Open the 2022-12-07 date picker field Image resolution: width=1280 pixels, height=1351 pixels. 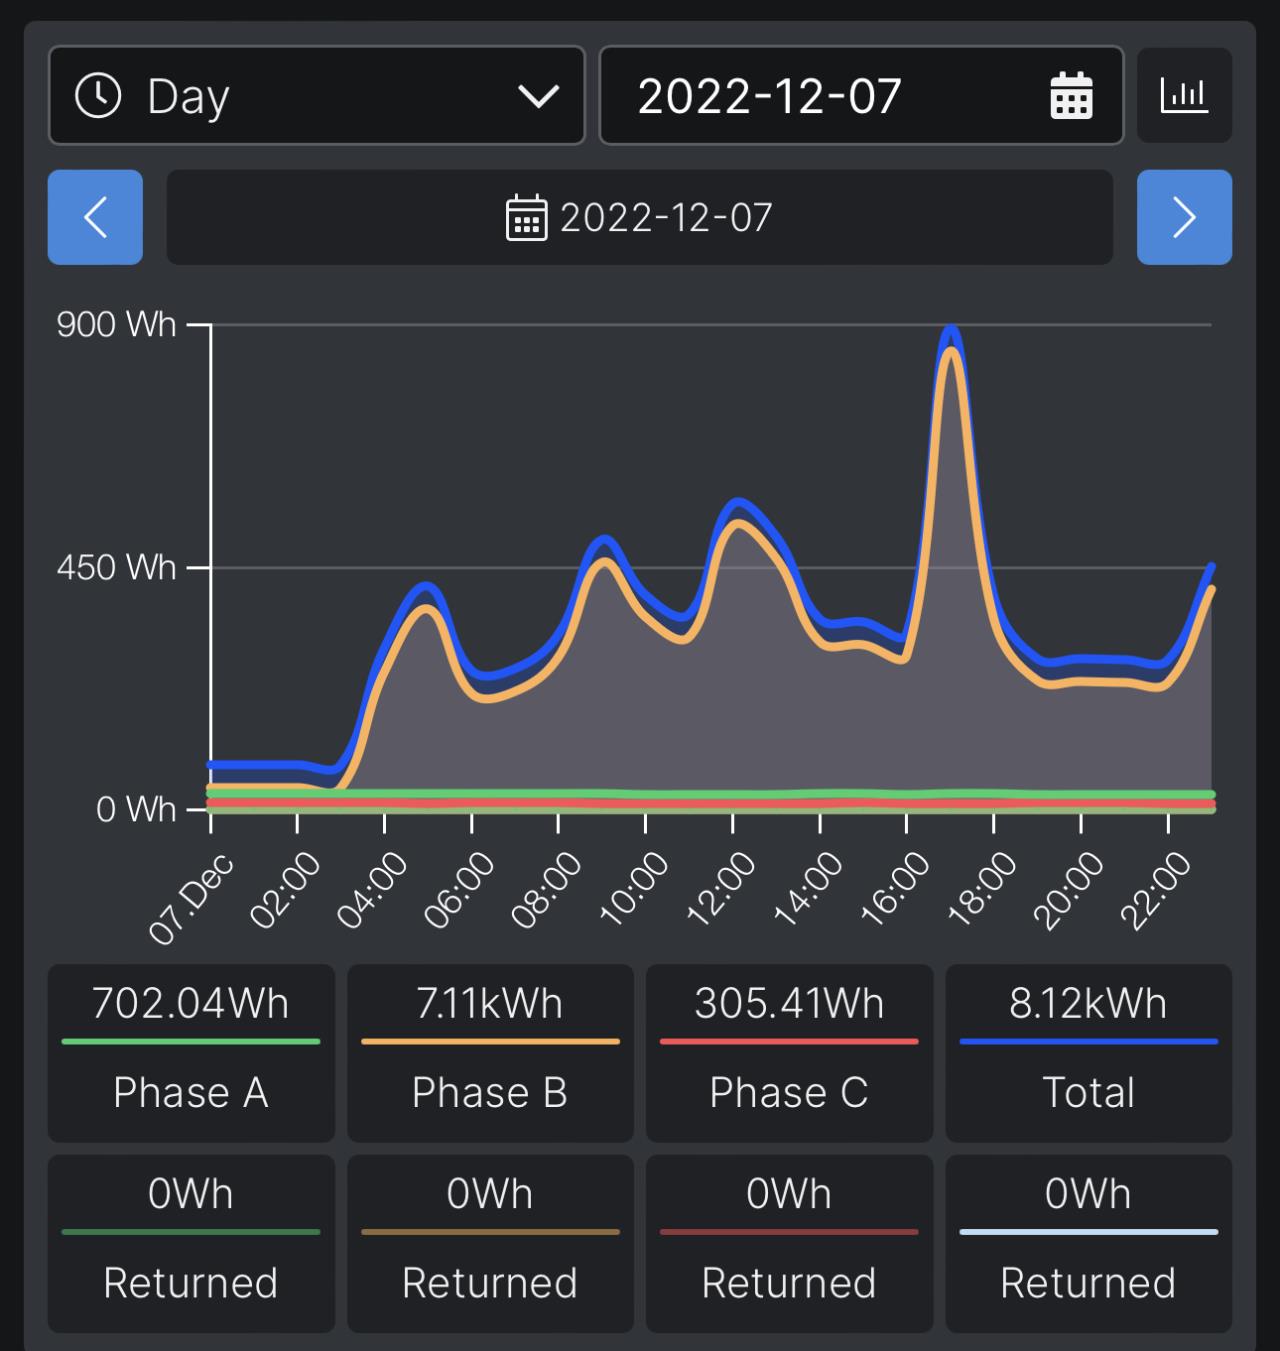[861, 95]
